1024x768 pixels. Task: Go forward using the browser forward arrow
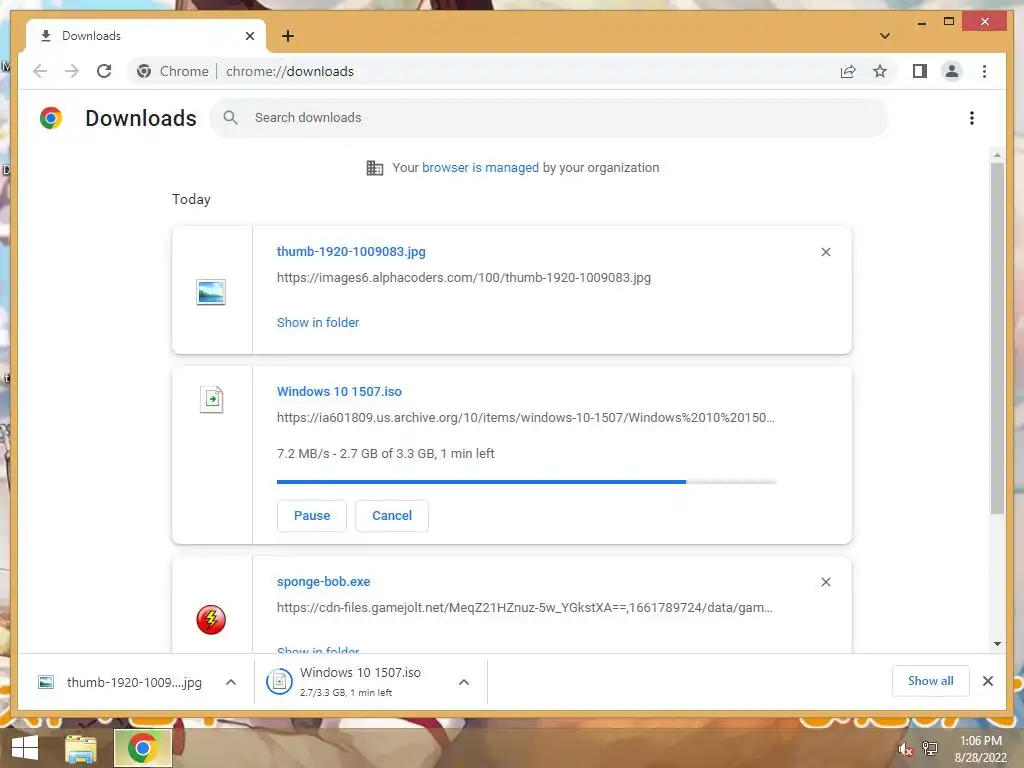[x=72, y=71]
